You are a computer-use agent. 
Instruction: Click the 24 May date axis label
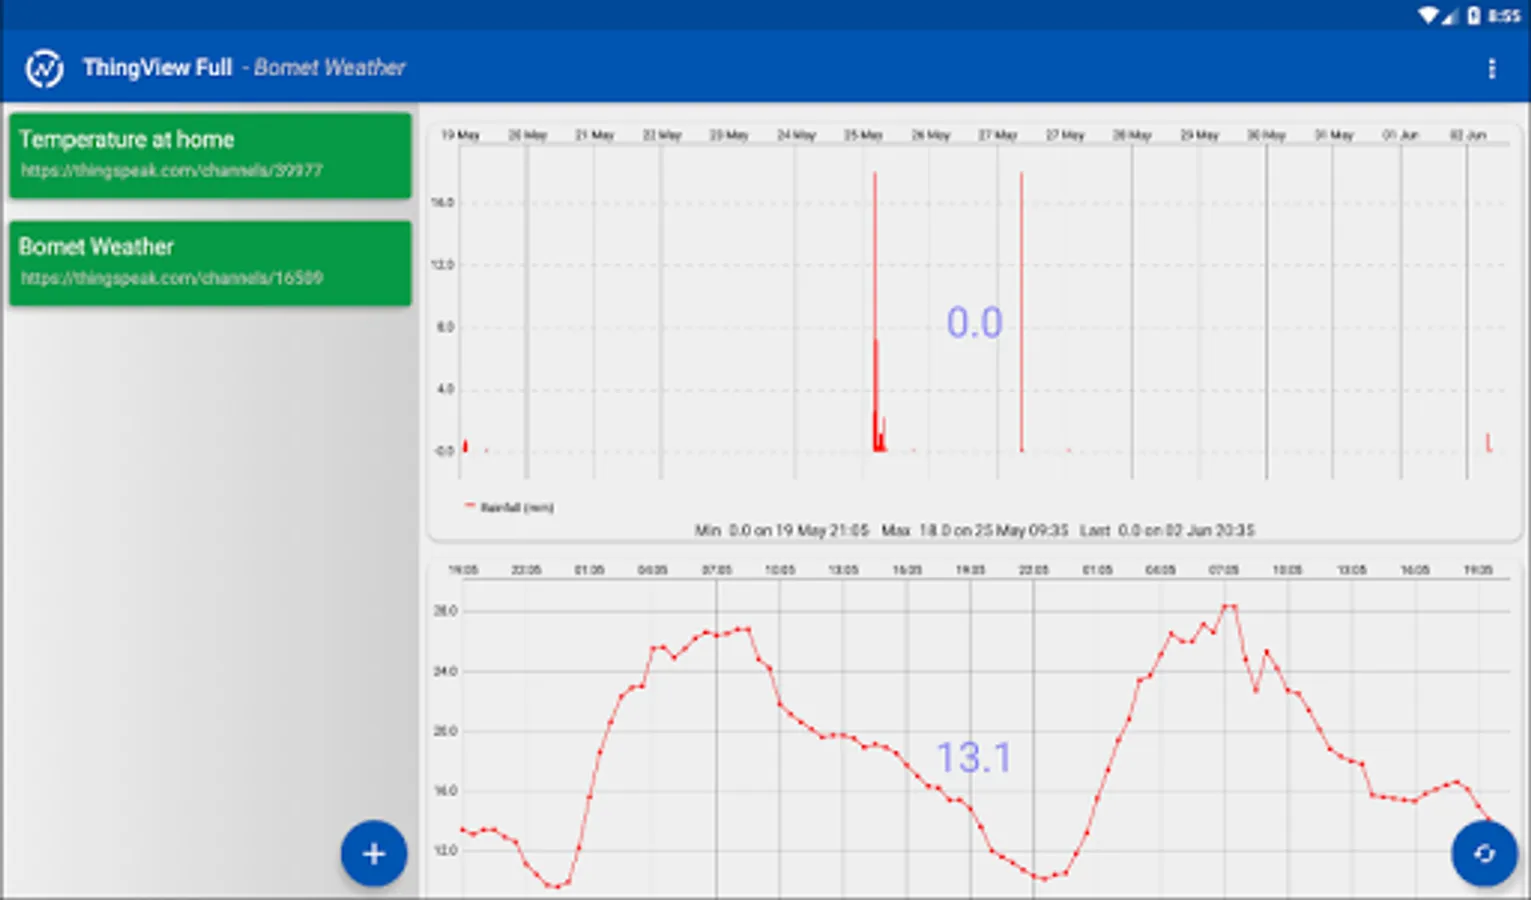(x=796, y=135)
